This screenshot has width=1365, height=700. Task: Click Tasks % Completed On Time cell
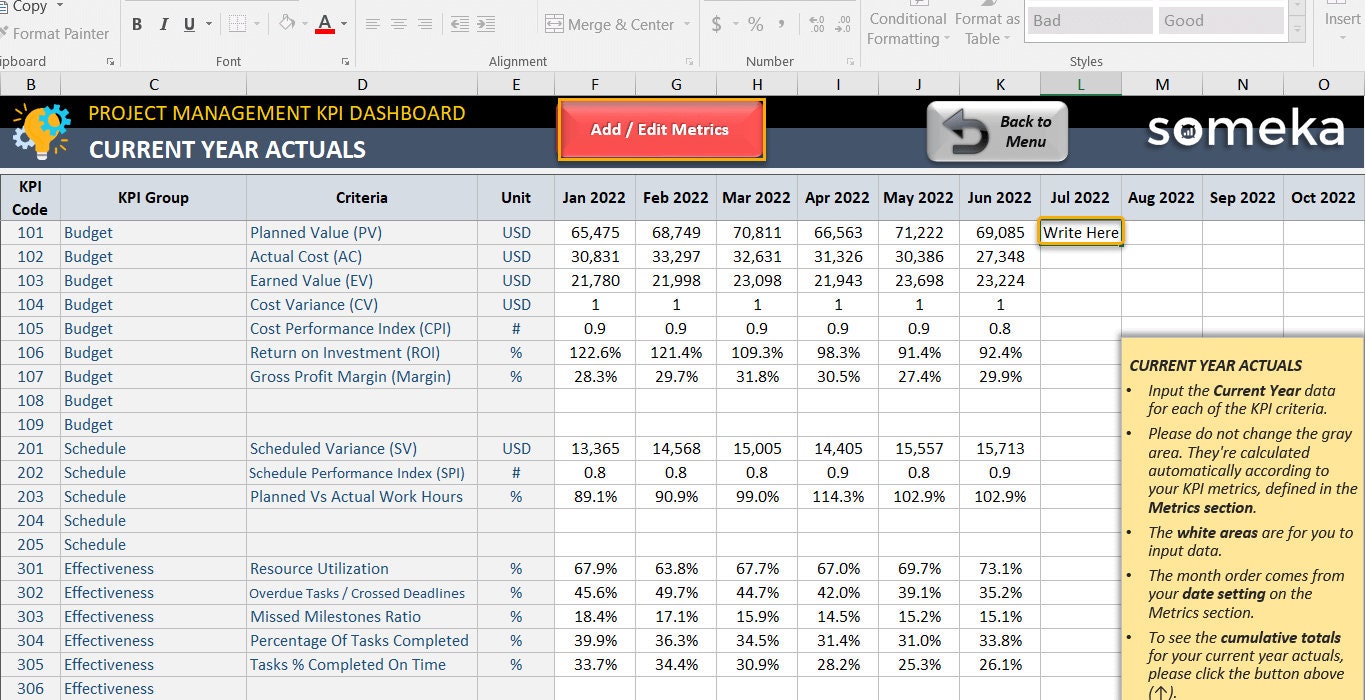362,665
